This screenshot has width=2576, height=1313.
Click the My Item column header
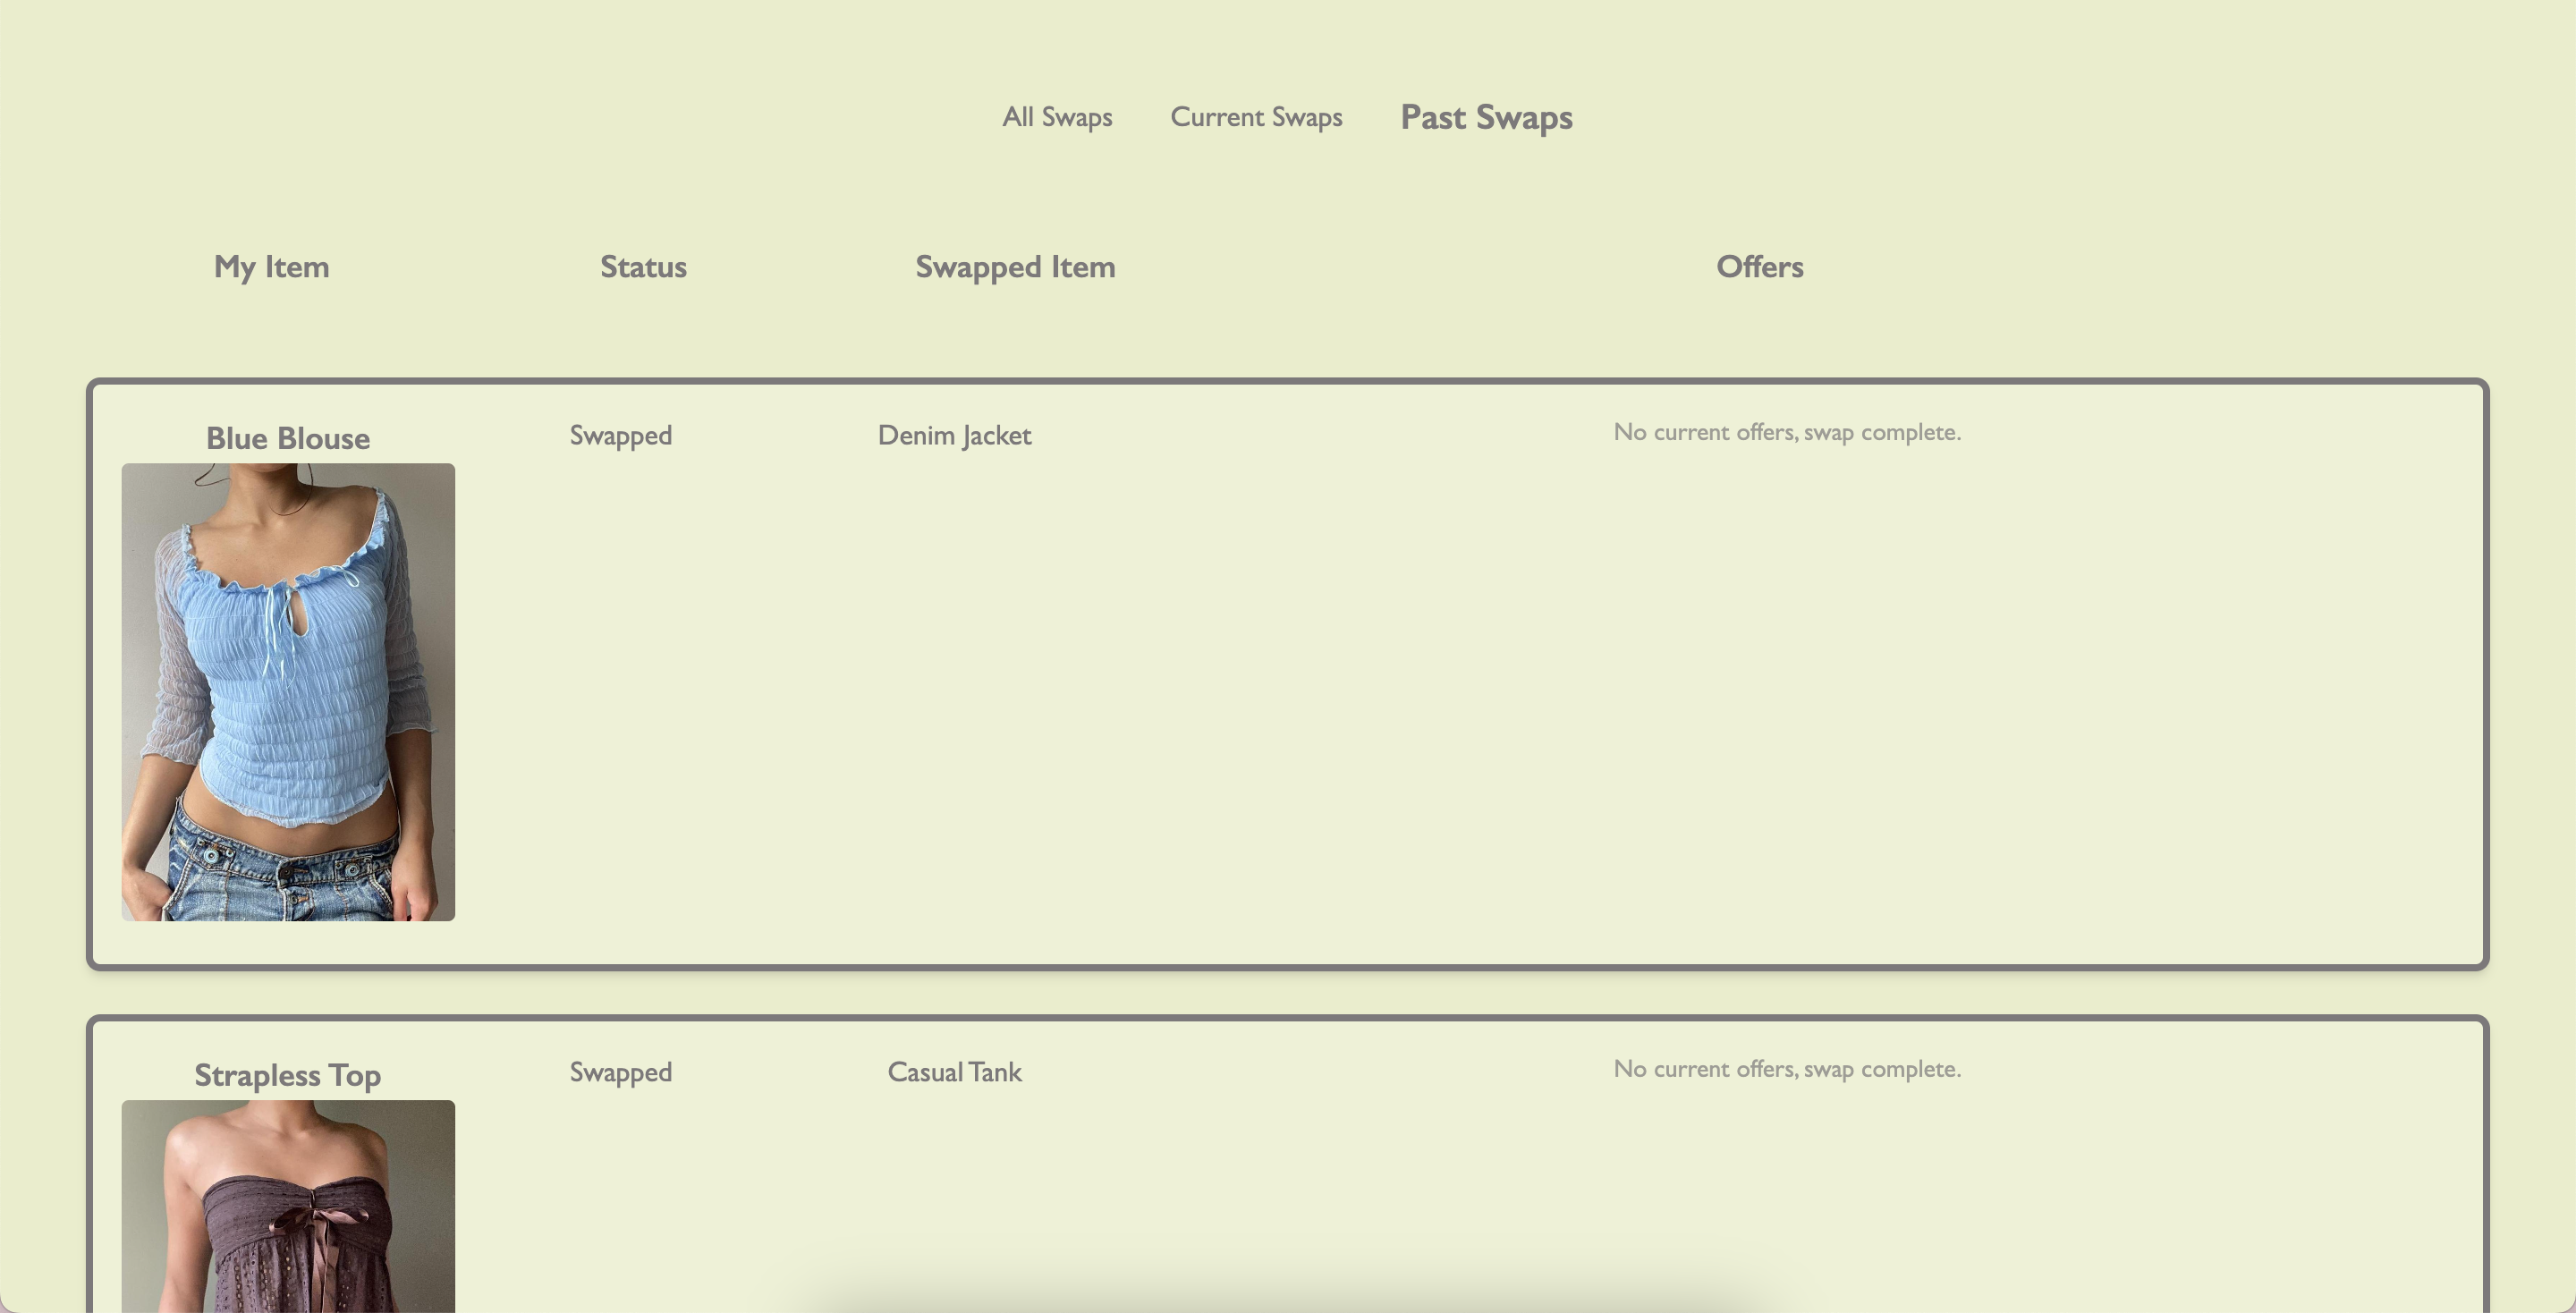[271, 267]
